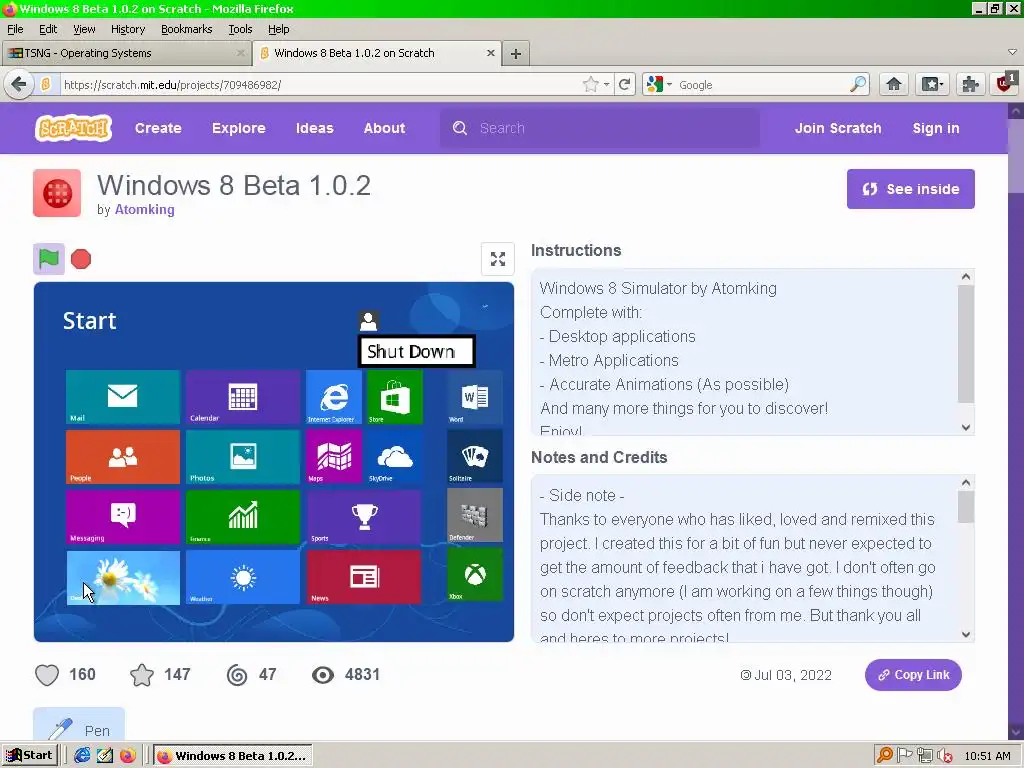The height and width of the screenshot is (768, 1024).
Task: Open the URL history dropdown arrow
Action: coord(607,84)
